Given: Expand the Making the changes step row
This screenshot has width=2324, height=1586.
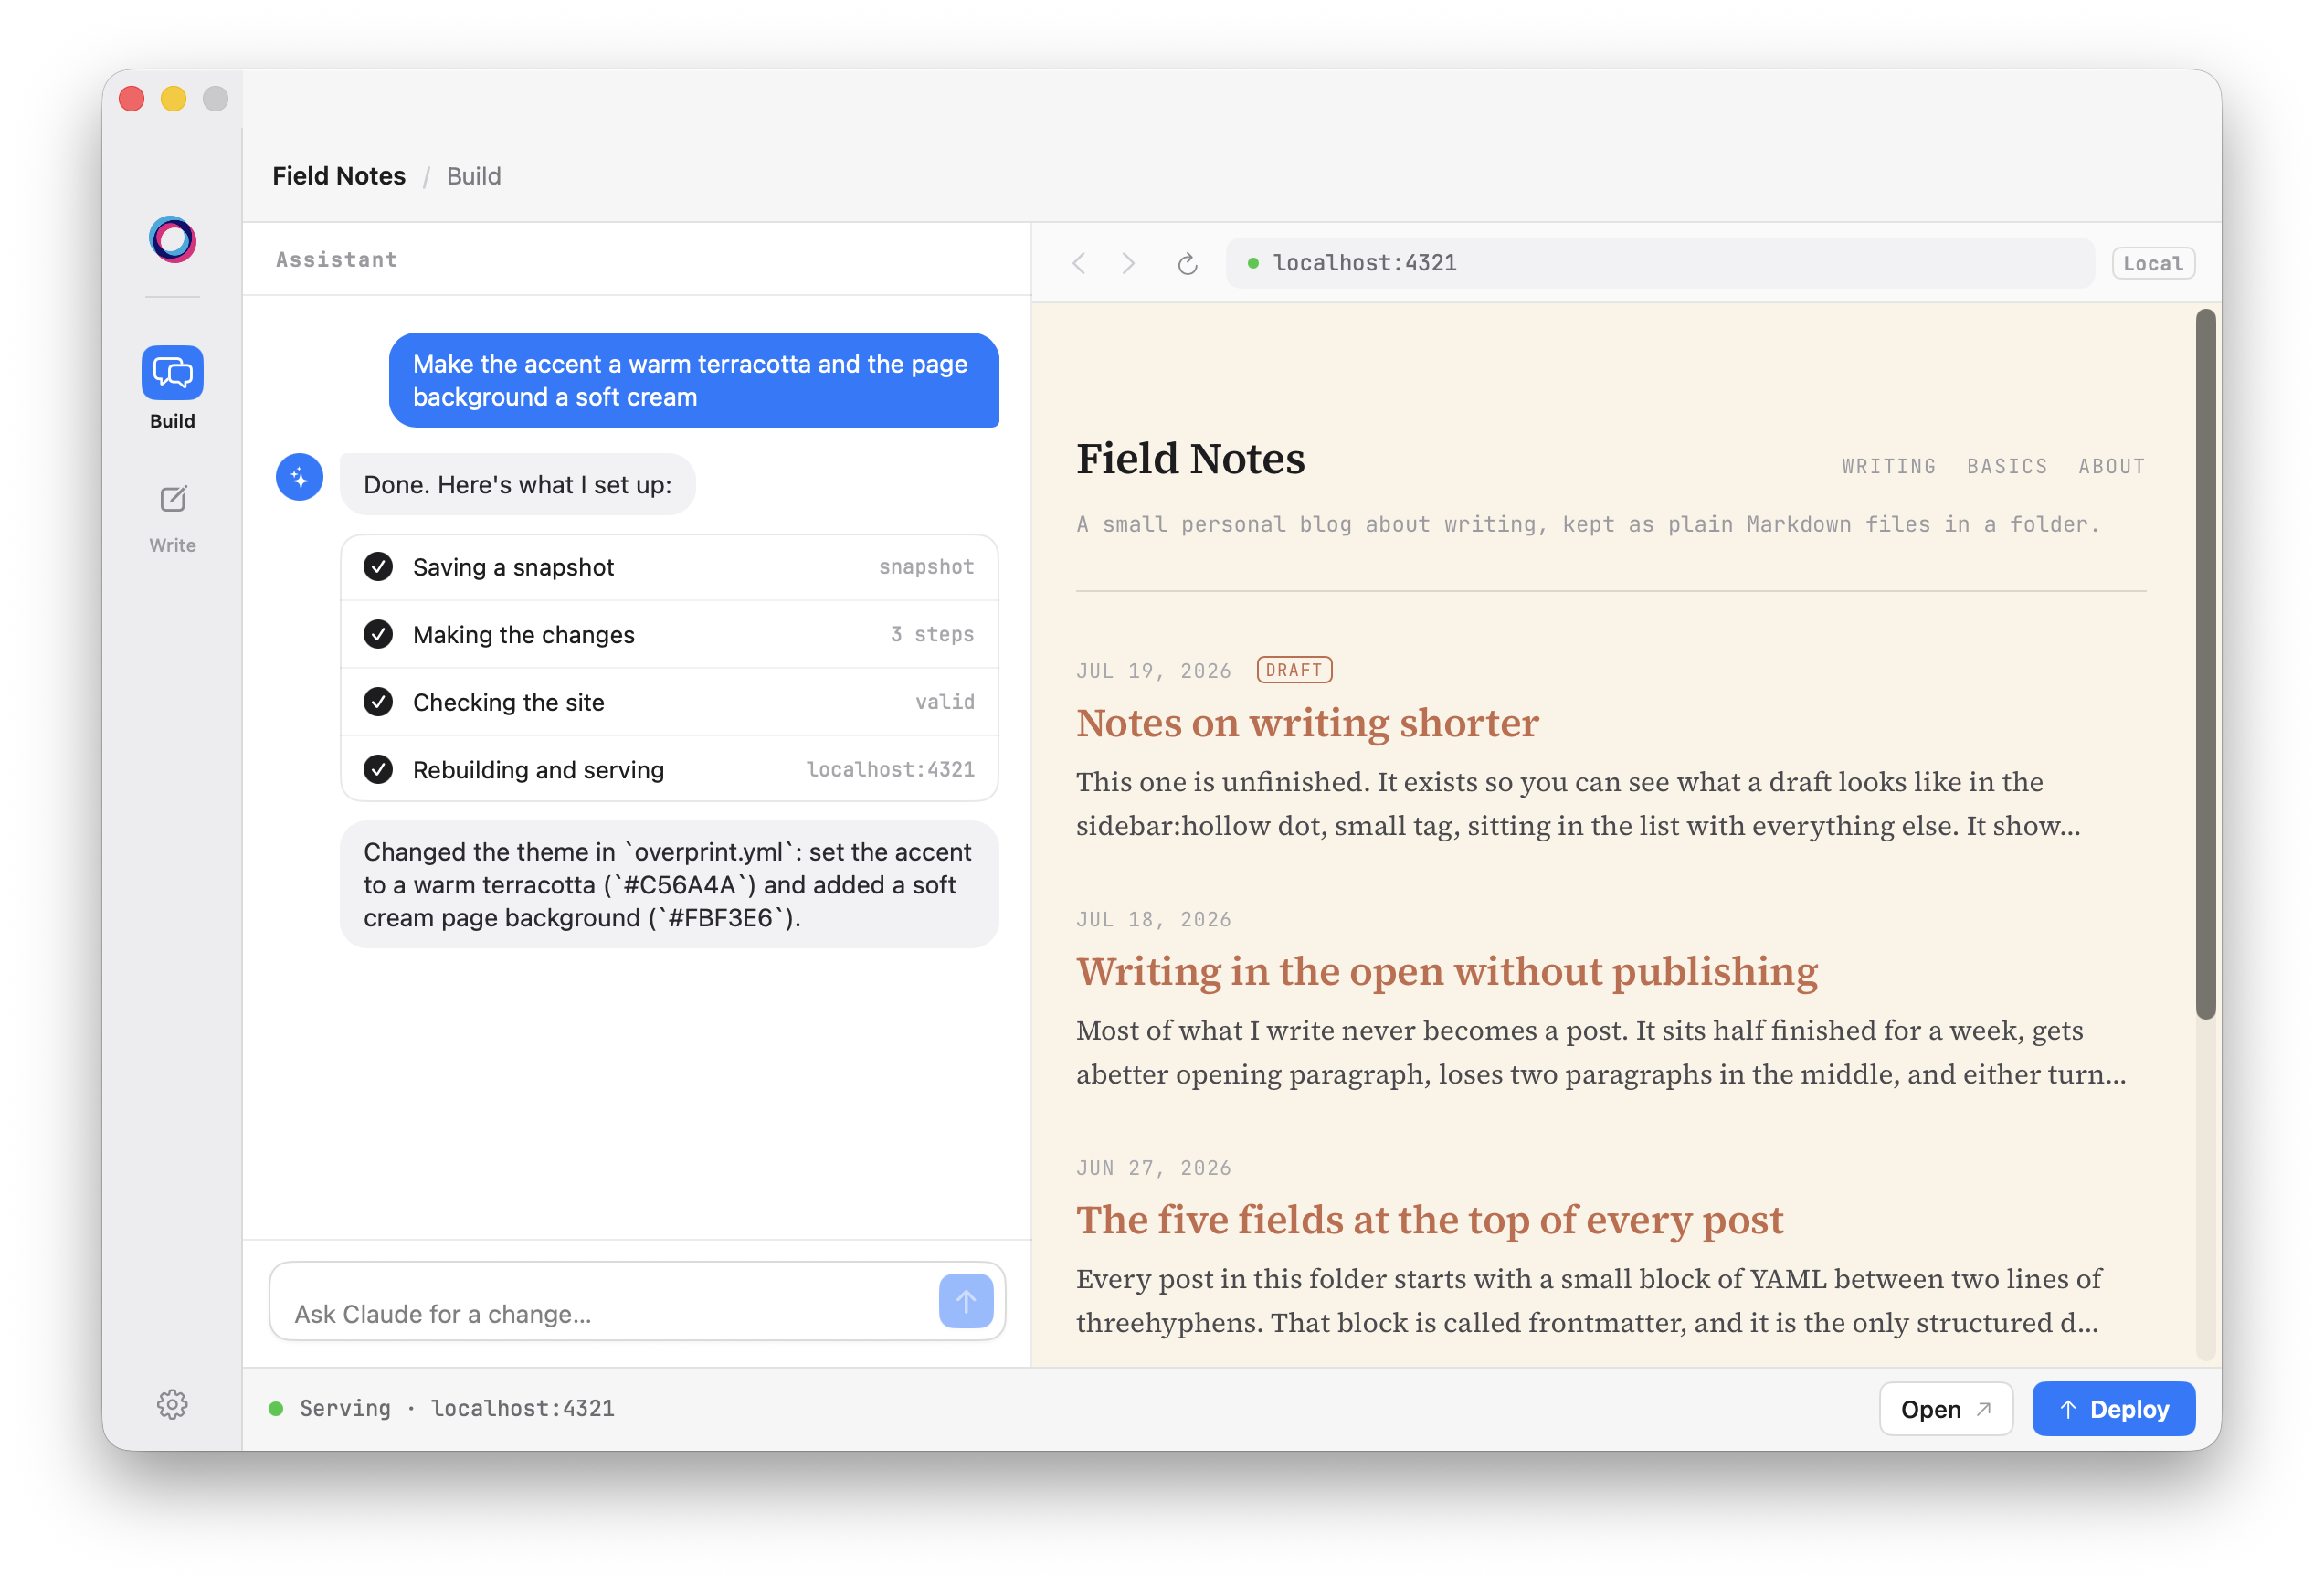Looking at the screenshot, I should pyautogui.click(x=669, y=634).
